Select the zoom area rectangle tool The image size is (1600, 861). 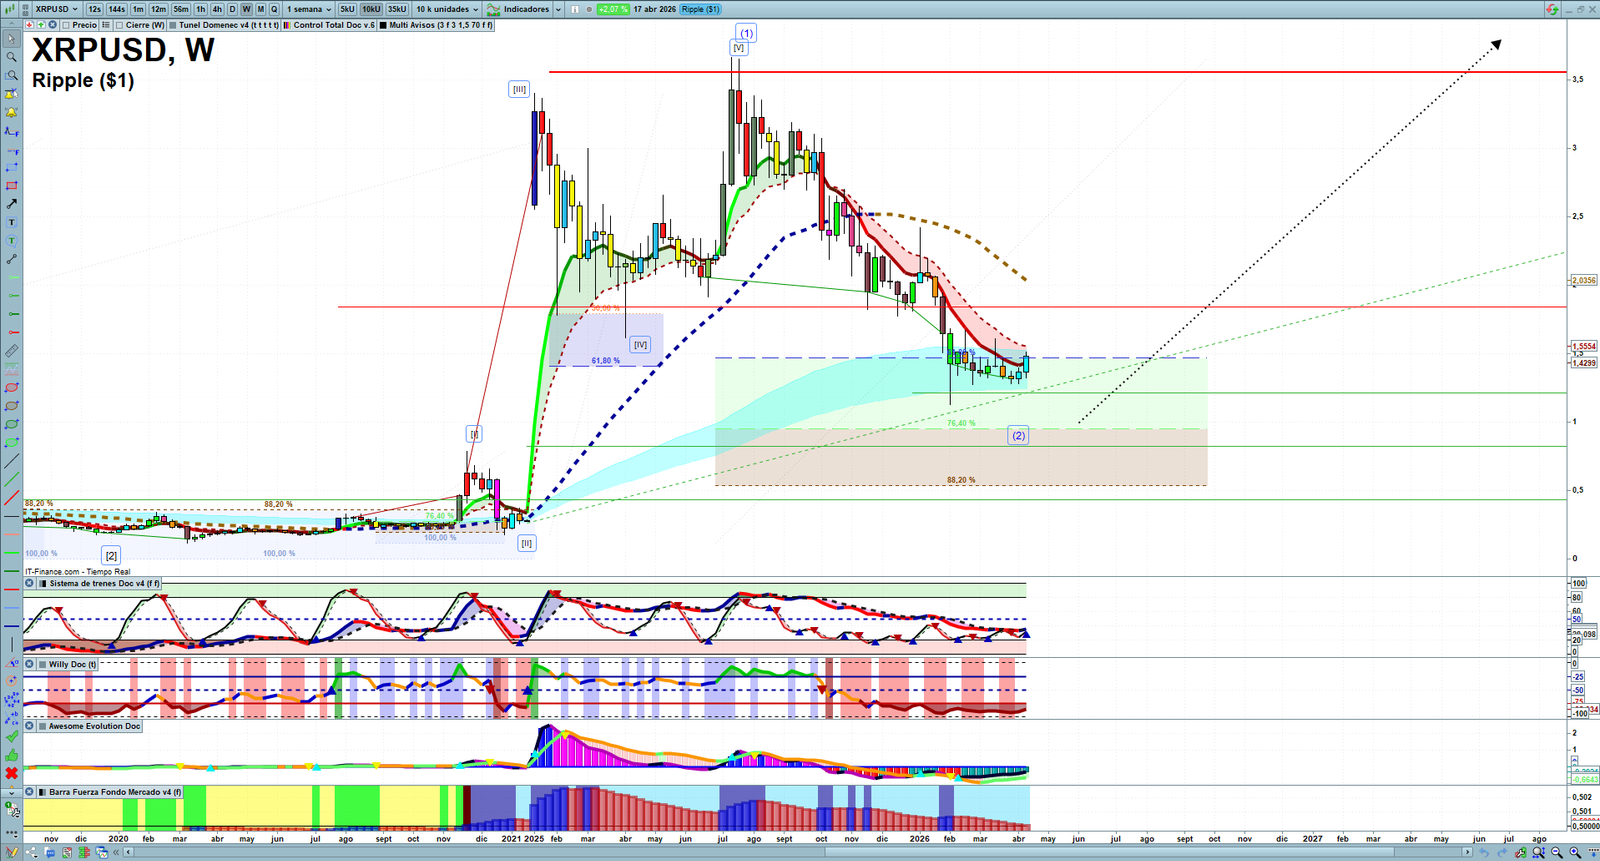pyautogui.click(x=11, y=75)
